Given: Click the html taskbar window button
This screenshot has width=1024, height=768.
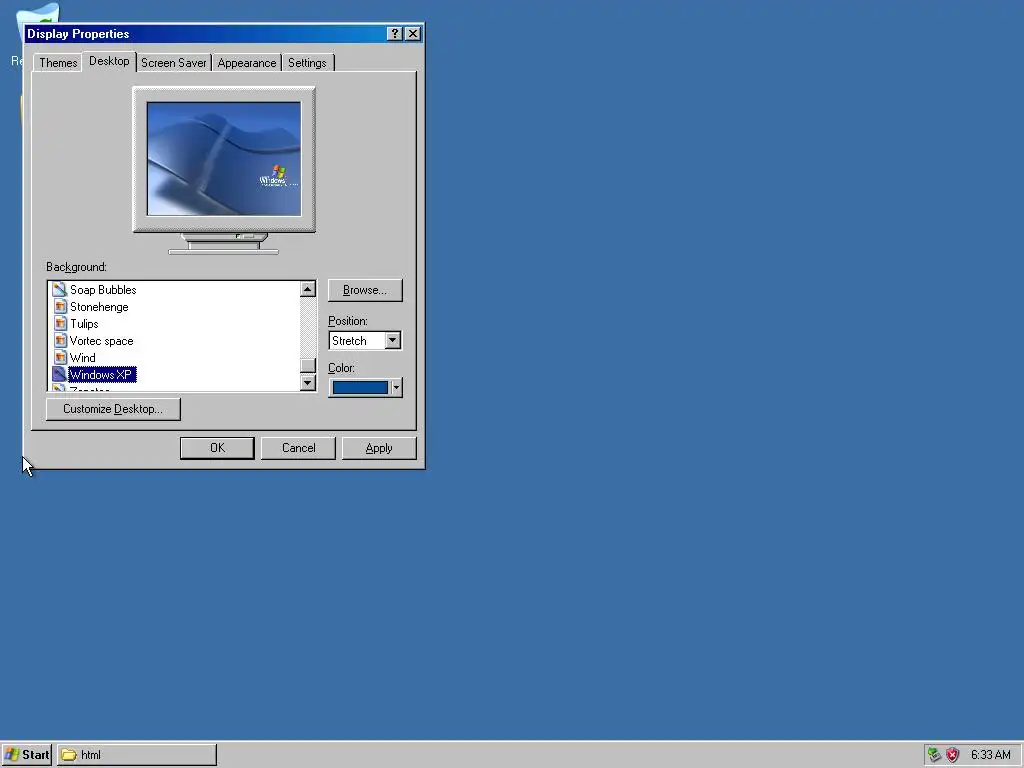Looking at the screenshot, I should coord(137,755).
